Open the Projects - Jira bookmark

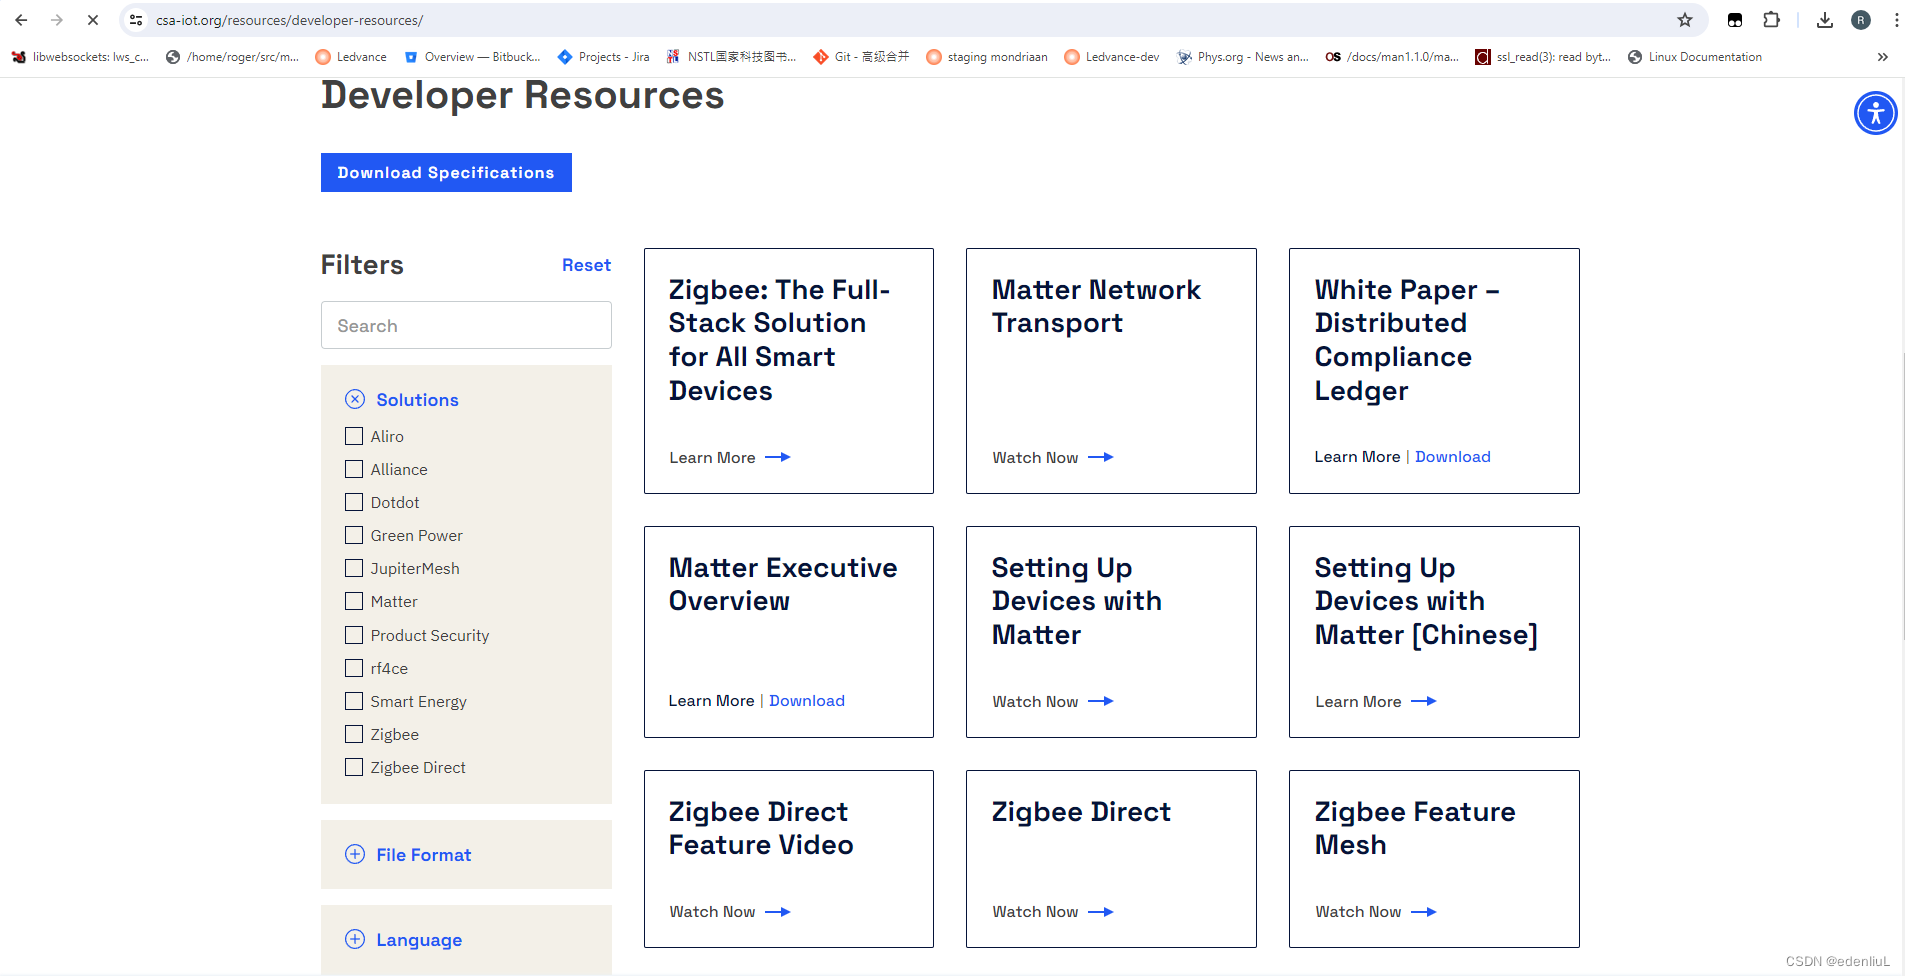pos(603,57)
